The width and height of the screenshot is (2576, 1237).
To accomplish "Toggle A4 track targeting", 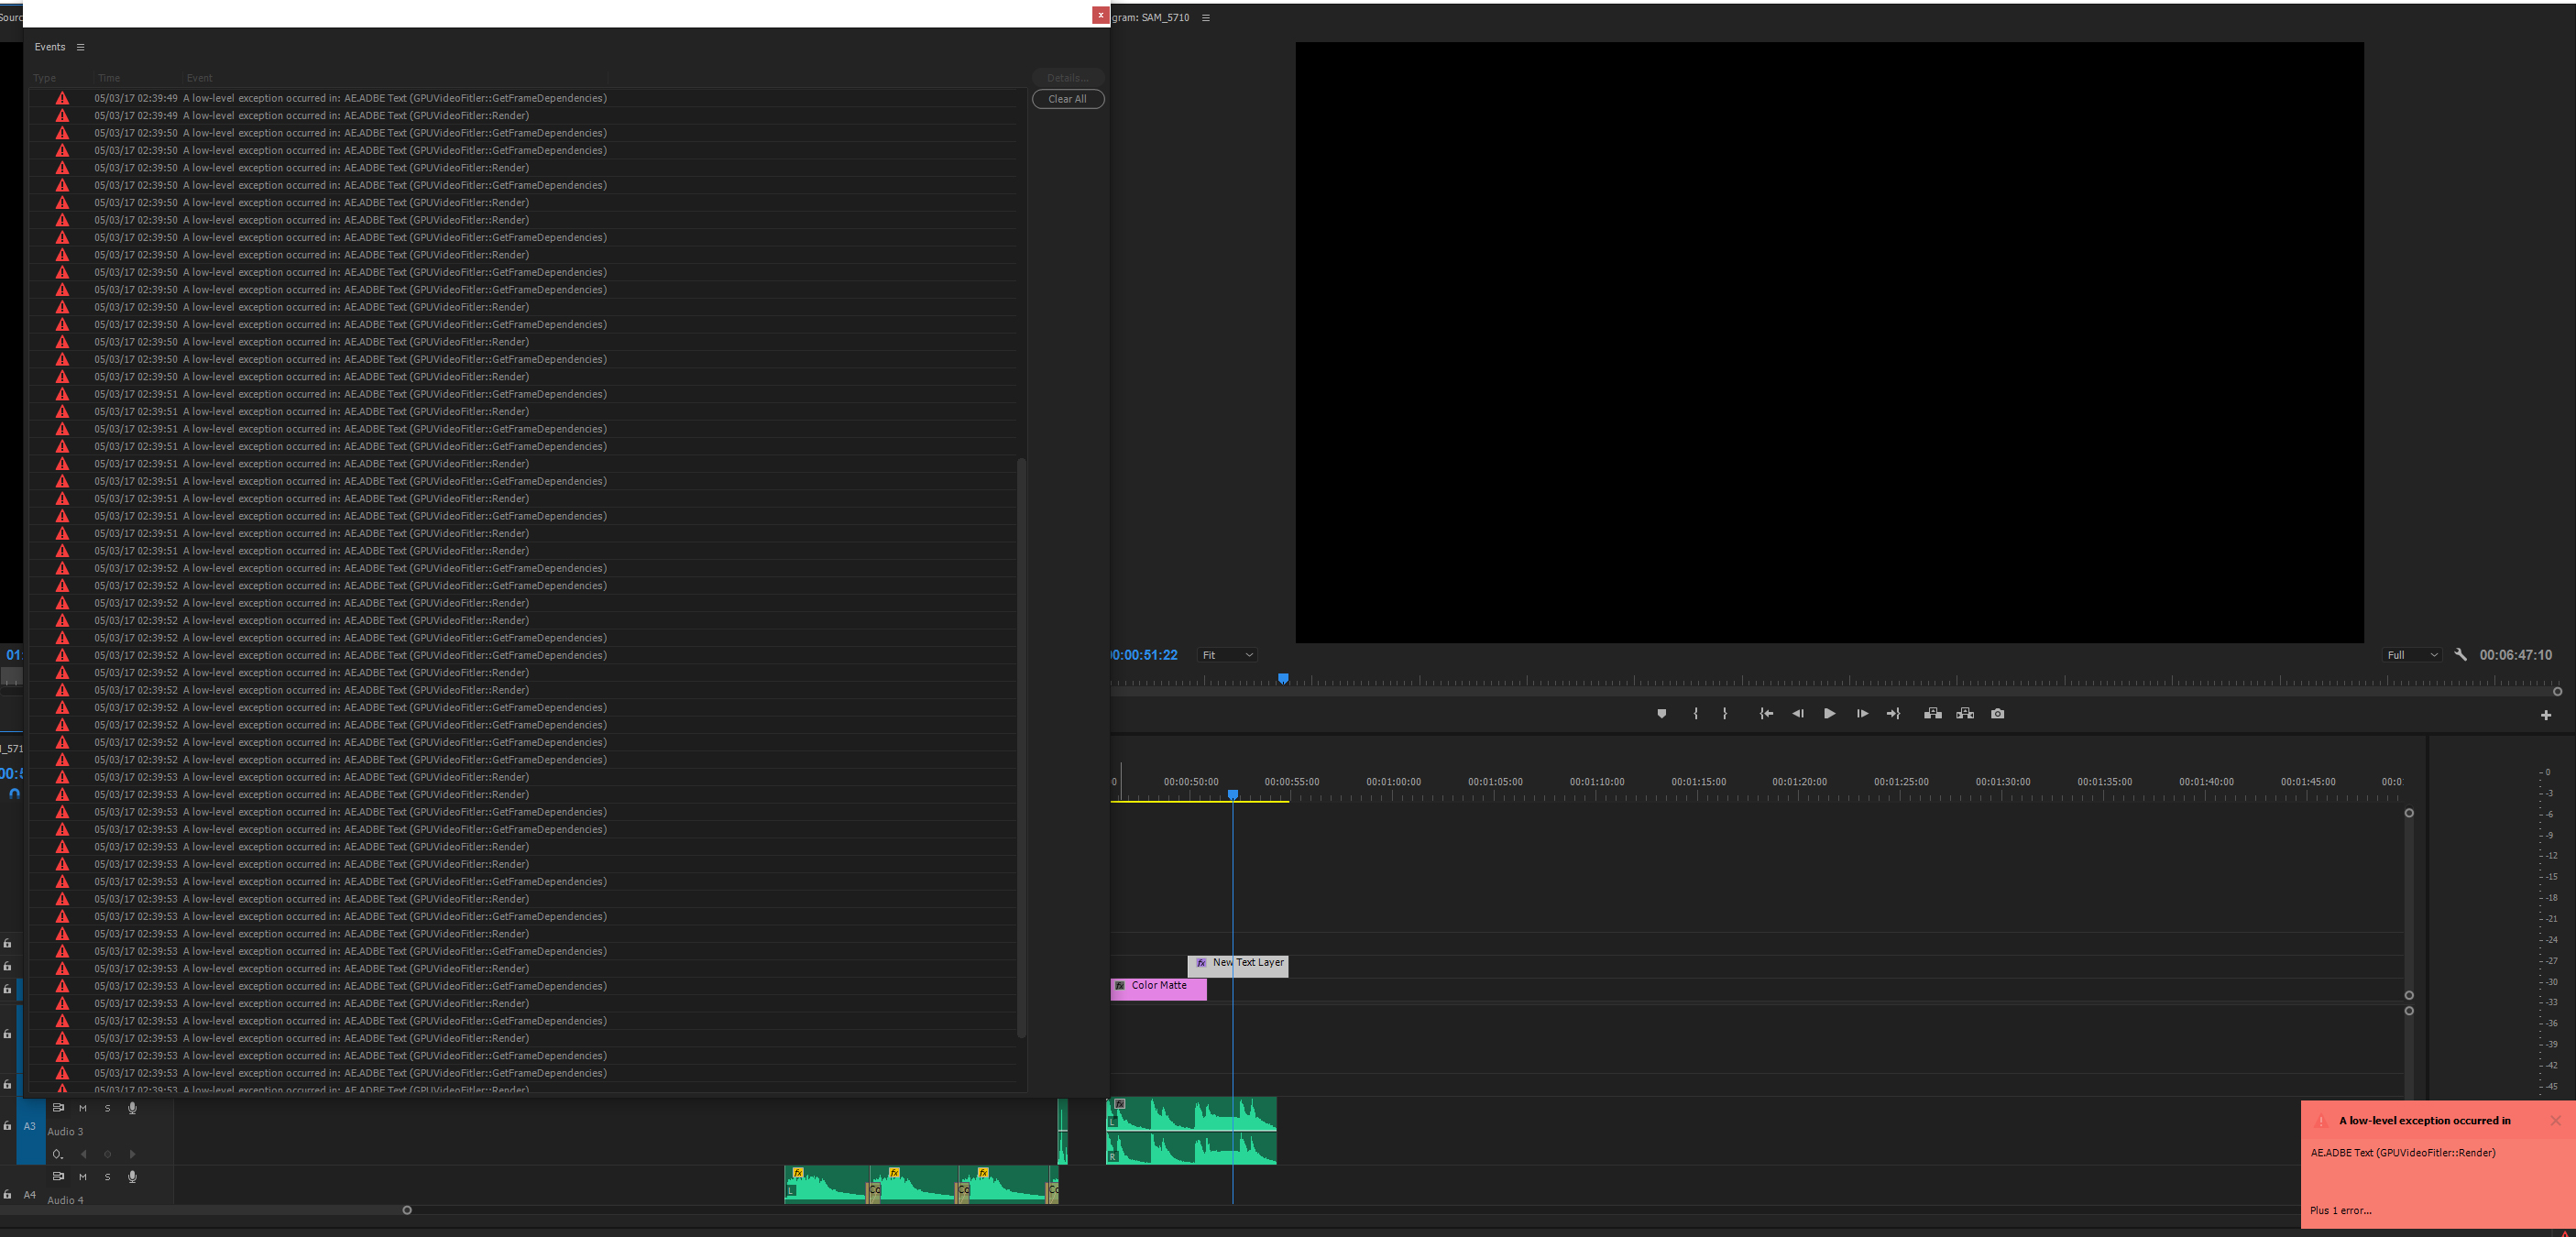I will tap(30, 1195).
